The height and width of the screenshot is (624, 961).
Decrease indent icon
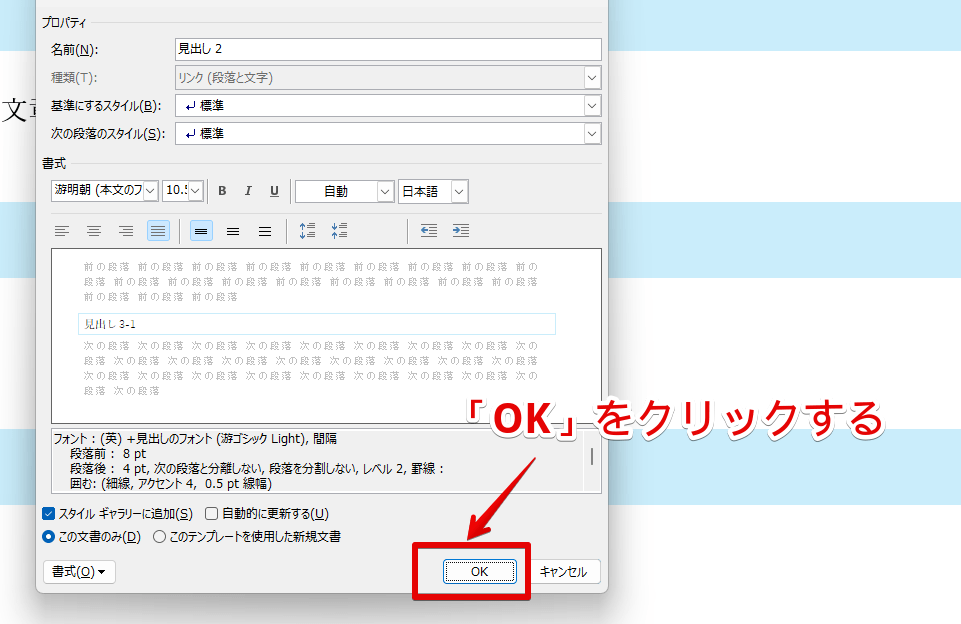point(429,231)
